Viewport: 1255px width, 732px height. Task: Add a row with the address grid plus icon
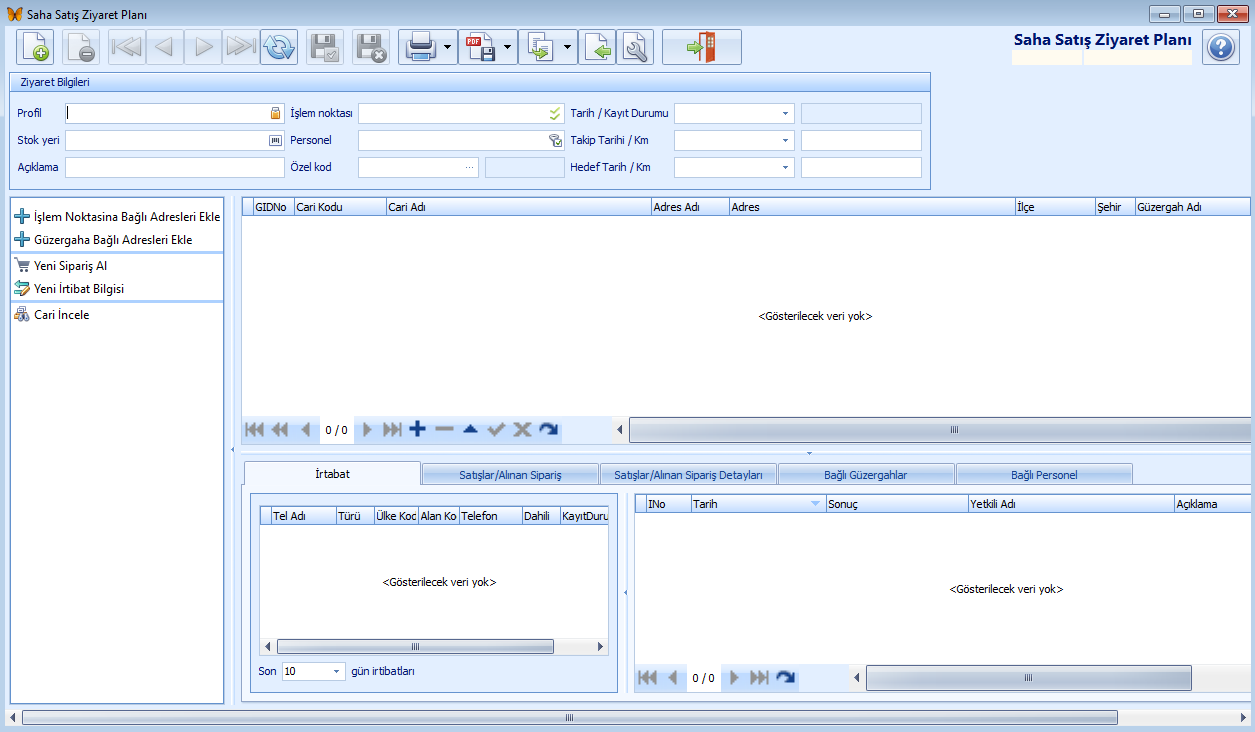[x=418, y=429]
